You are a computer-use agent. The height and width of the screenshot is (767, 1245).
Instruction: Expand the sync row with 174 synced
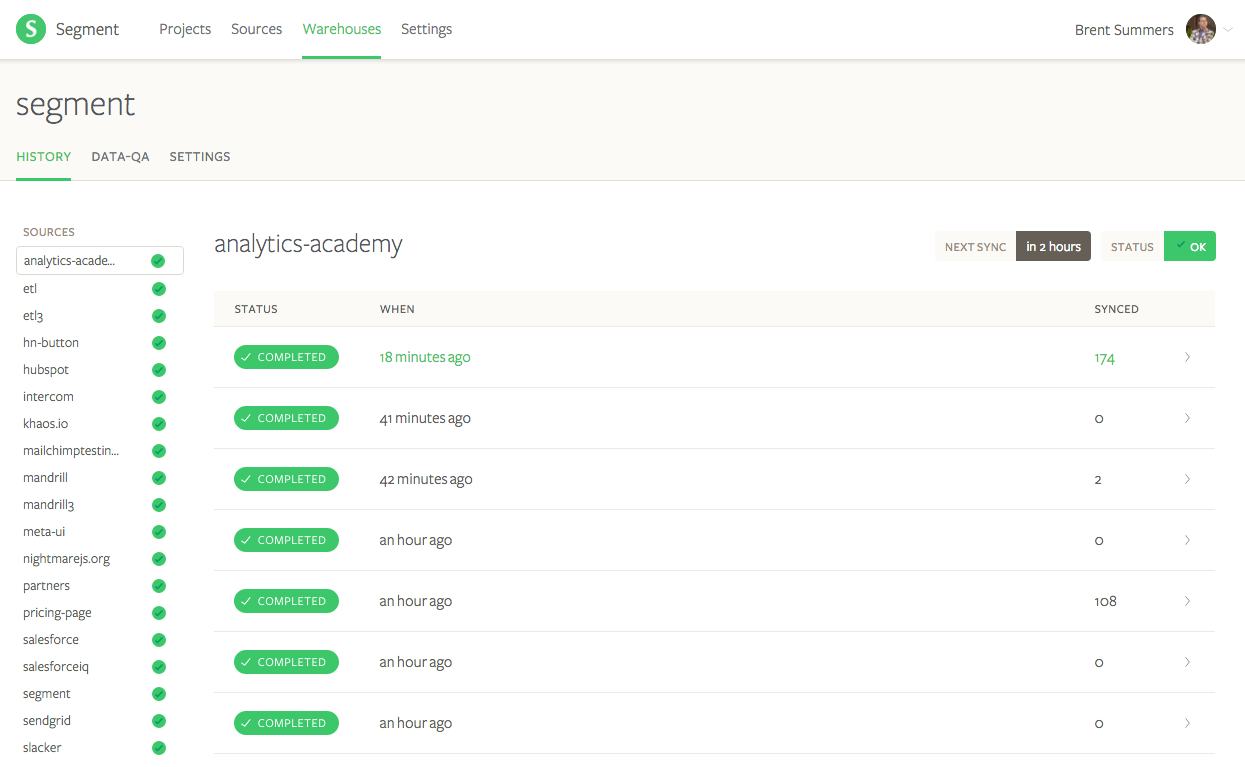(x=1187, y=357)
